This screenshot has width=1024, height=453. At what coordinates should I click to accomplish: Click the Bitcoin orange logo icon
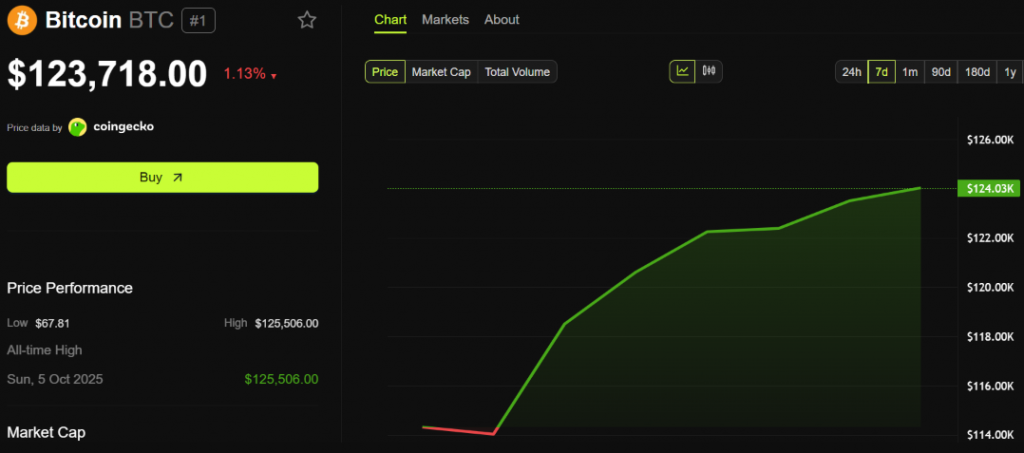click(22, 20)
